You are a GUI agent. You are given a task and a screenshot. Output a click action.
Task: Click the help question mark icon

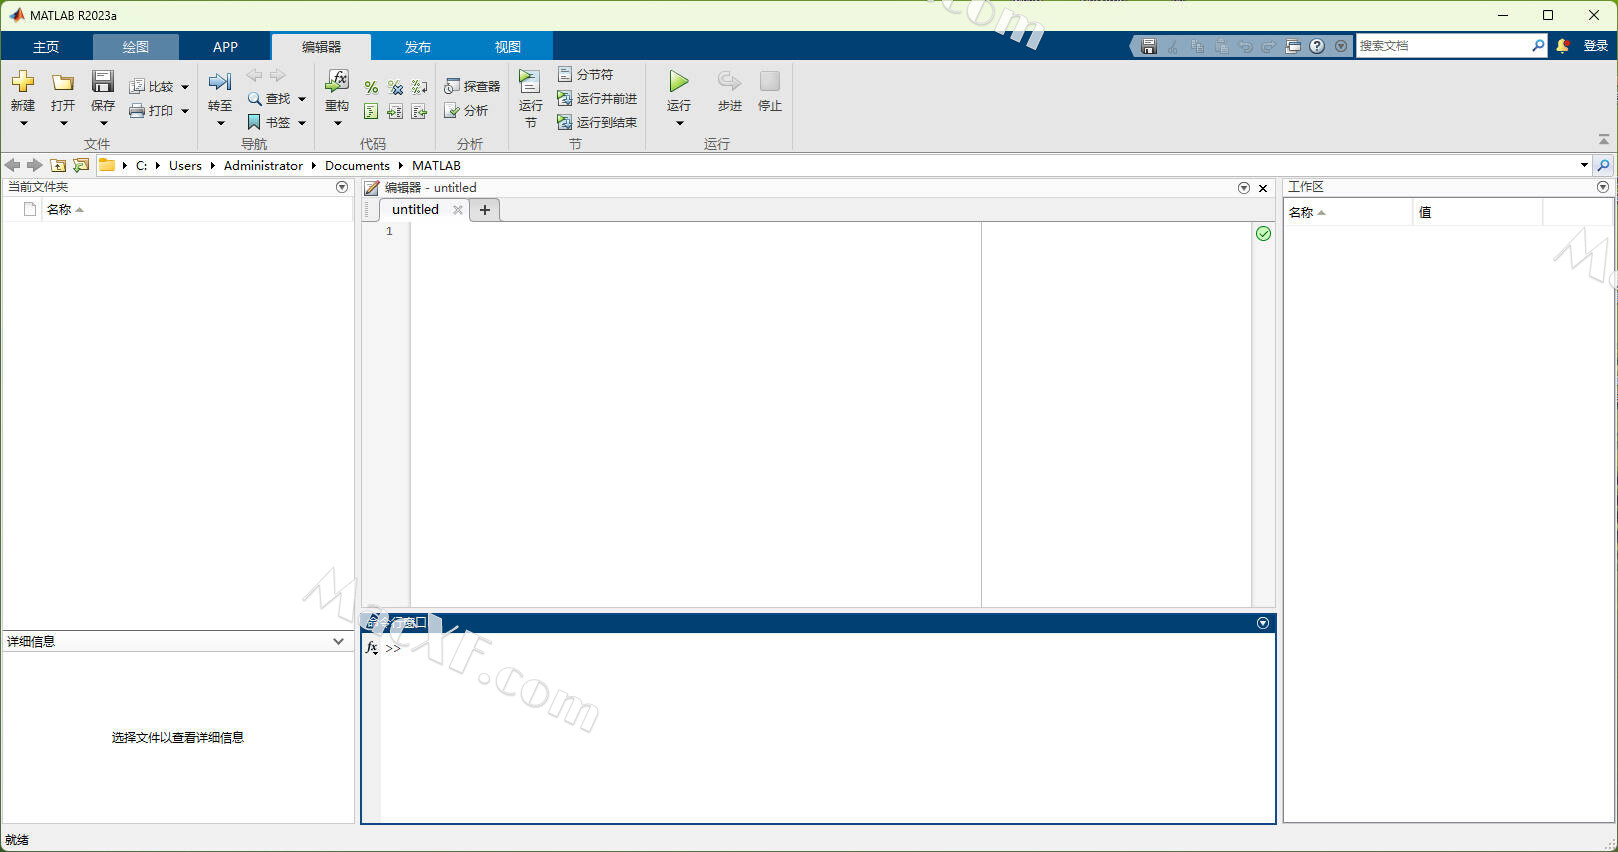[x=1317, y=46]
